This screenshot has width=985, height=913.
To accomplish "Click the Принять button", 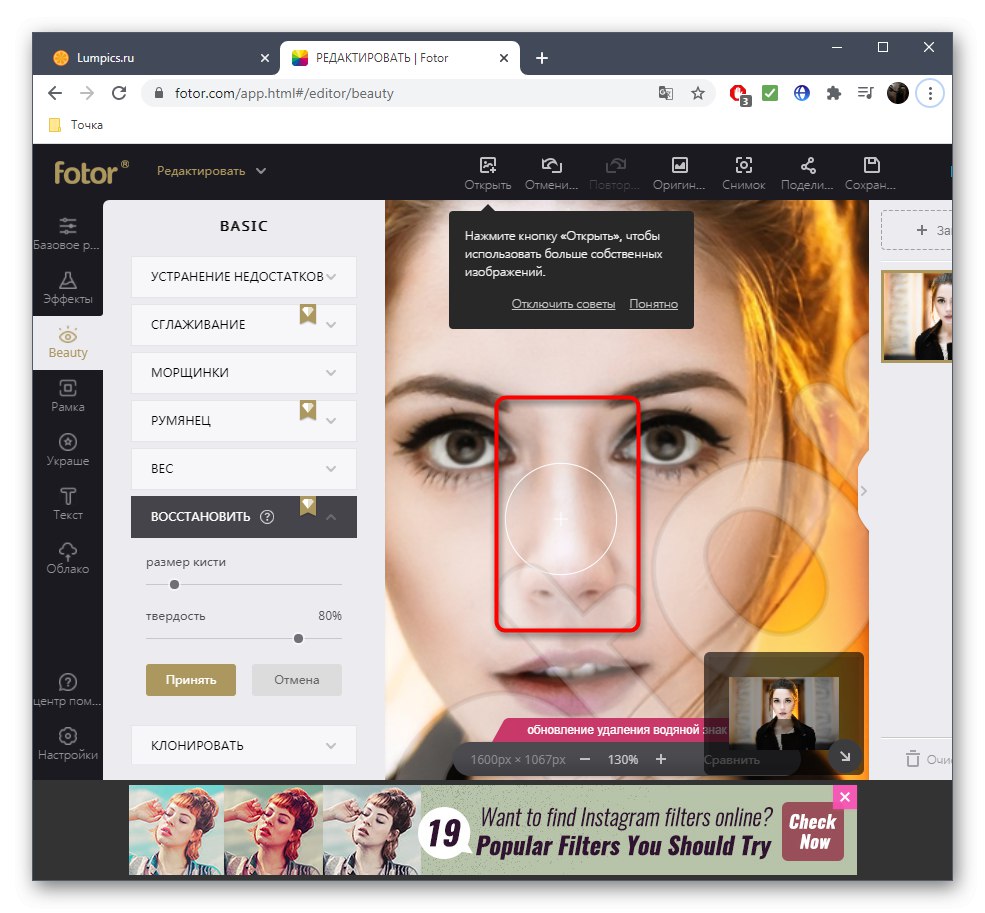I will pyautogui.click(x=191, y=680).
